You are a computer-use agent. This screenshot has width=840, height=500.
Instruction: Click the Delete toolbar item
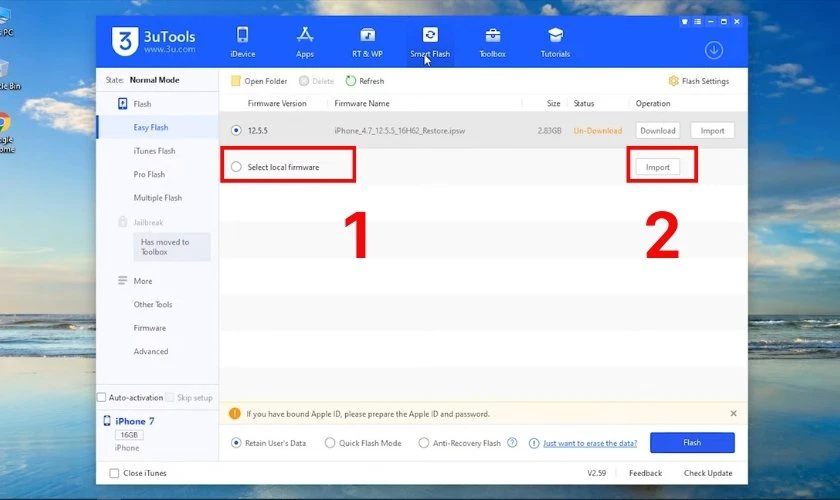pos(316,81)
